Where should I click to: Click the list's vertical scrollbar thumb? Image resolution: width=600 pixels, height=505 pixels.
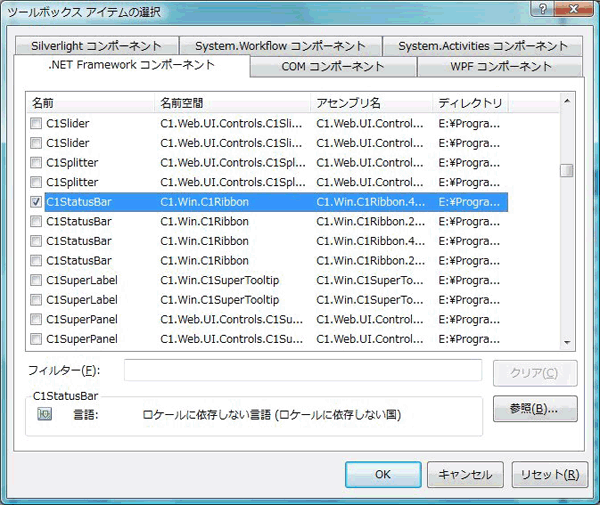point(566,170)
